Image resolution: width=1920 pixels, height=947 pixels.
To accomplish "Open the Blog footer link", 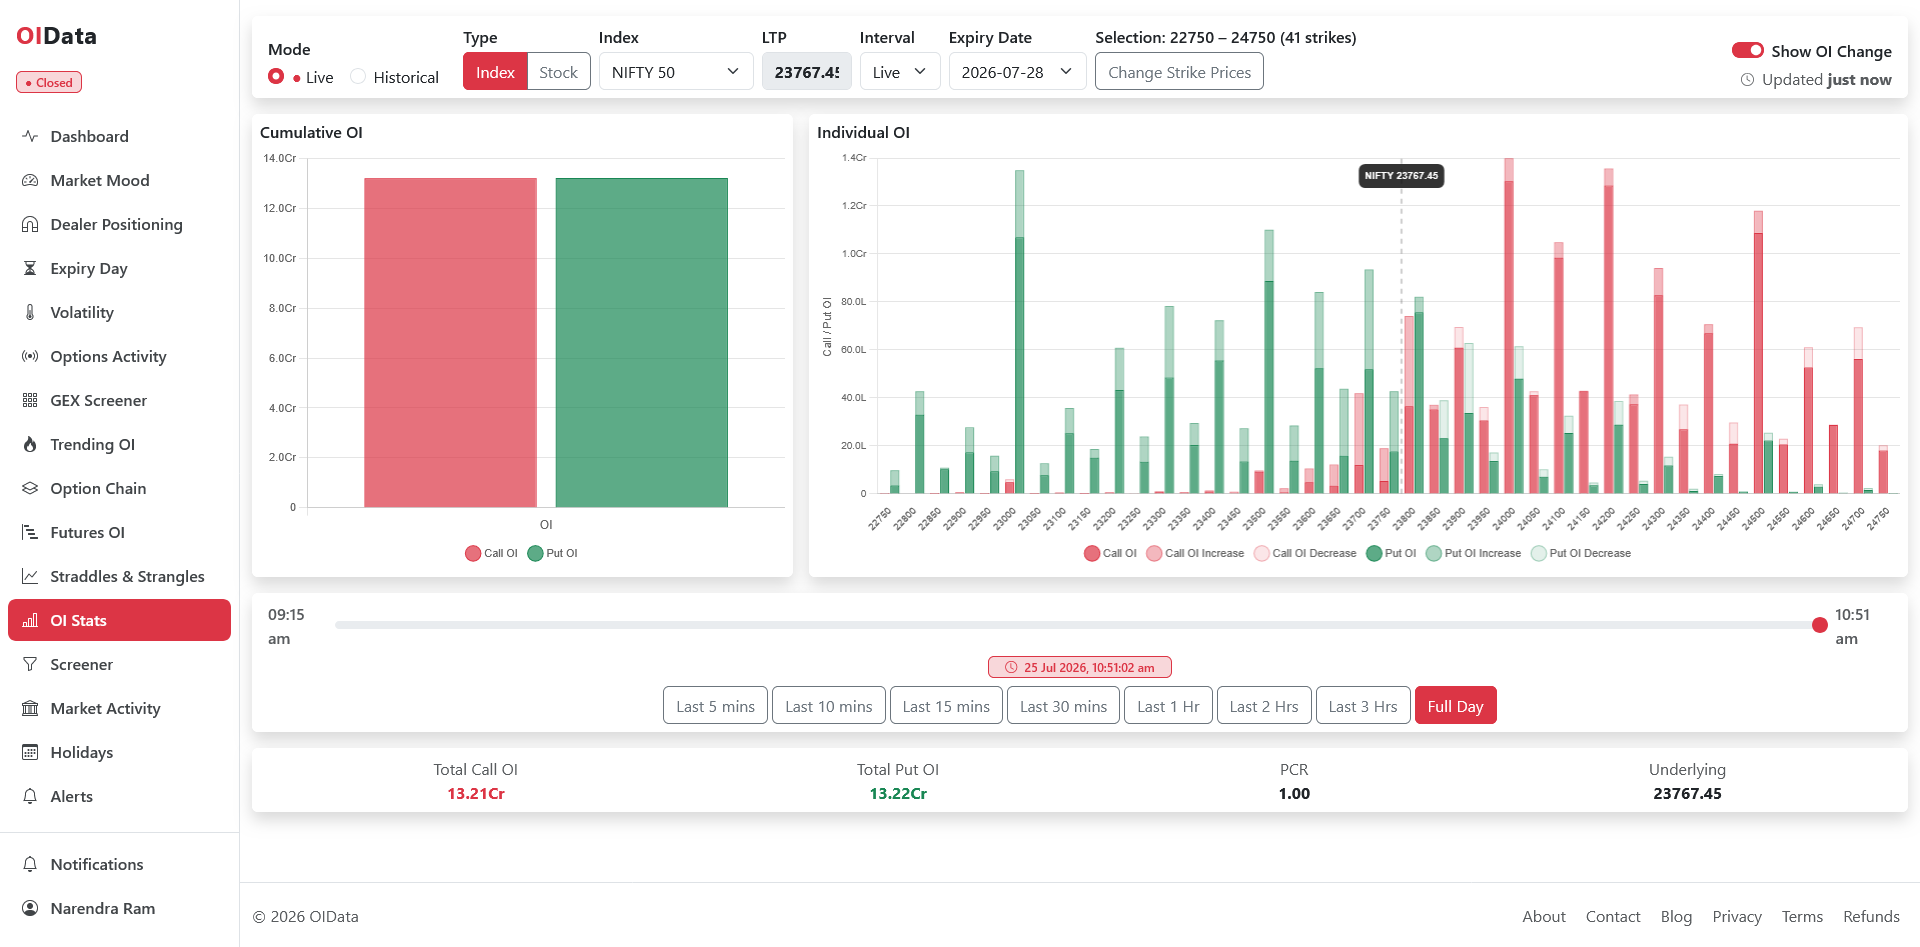I will (x=1676, y=916).
